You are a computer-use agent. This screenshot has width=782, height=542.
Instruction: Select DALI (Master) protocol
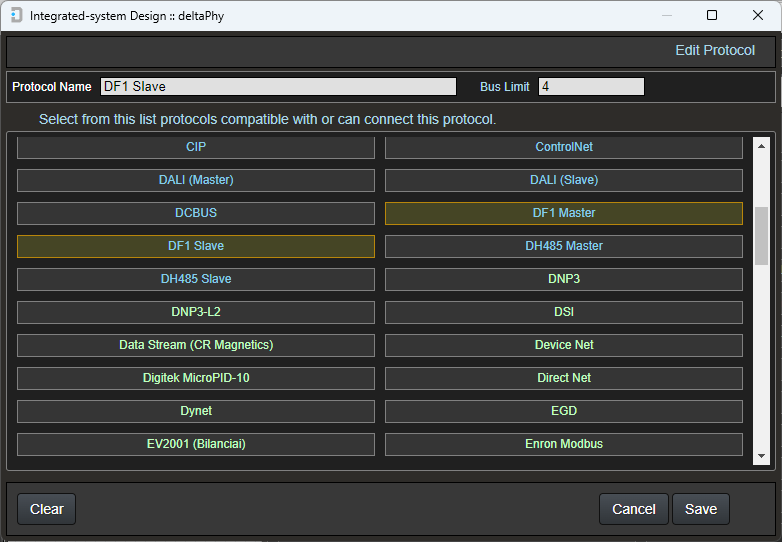(196, 180)
